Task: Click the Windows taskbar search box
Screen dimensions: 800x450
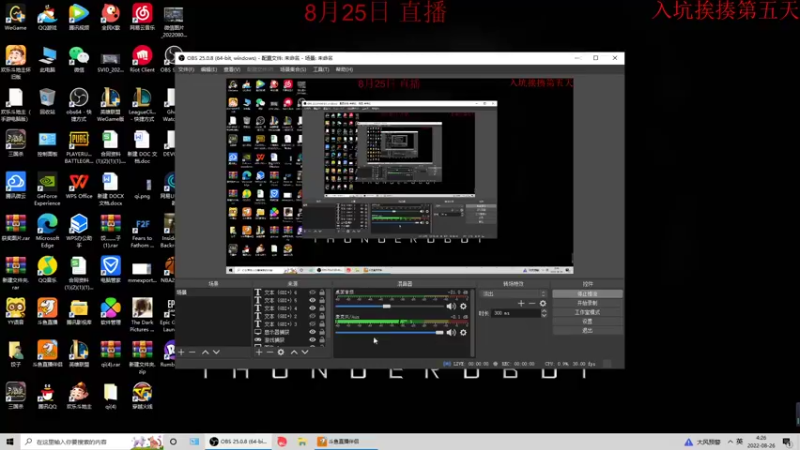Action: click(93, 442)
